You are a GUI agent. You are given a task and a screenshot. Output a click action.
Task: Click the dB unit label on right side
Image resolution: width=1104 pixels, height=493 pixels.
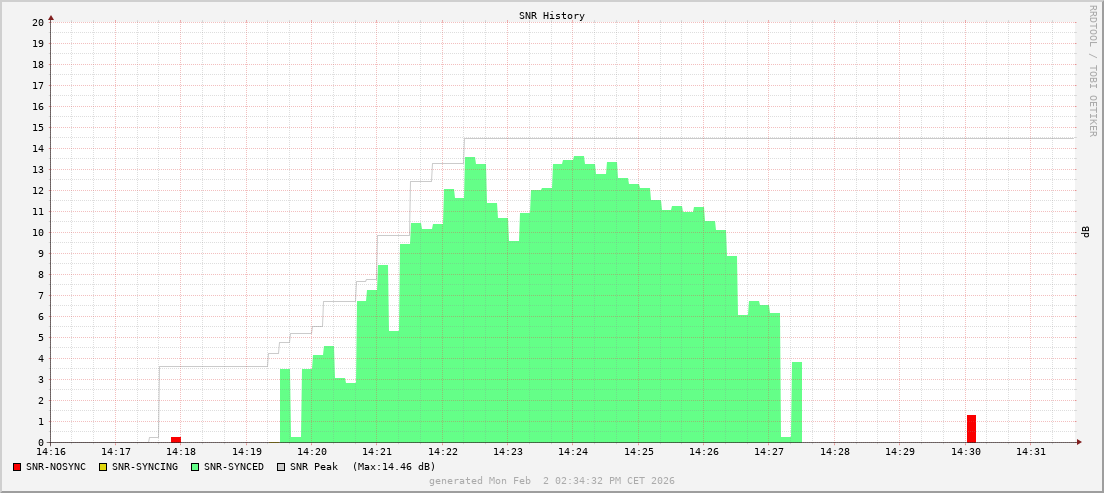pyautogui.click(x=1086, y=232)
